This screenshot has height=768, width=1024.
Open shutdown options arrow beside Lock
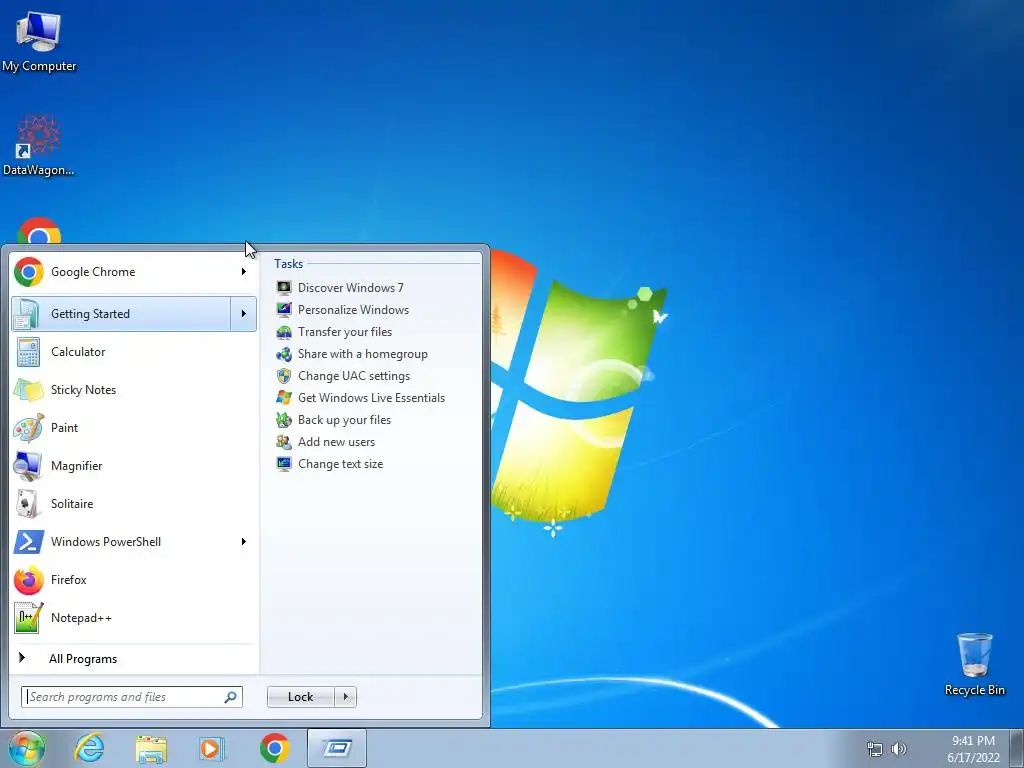coord(345,697)
